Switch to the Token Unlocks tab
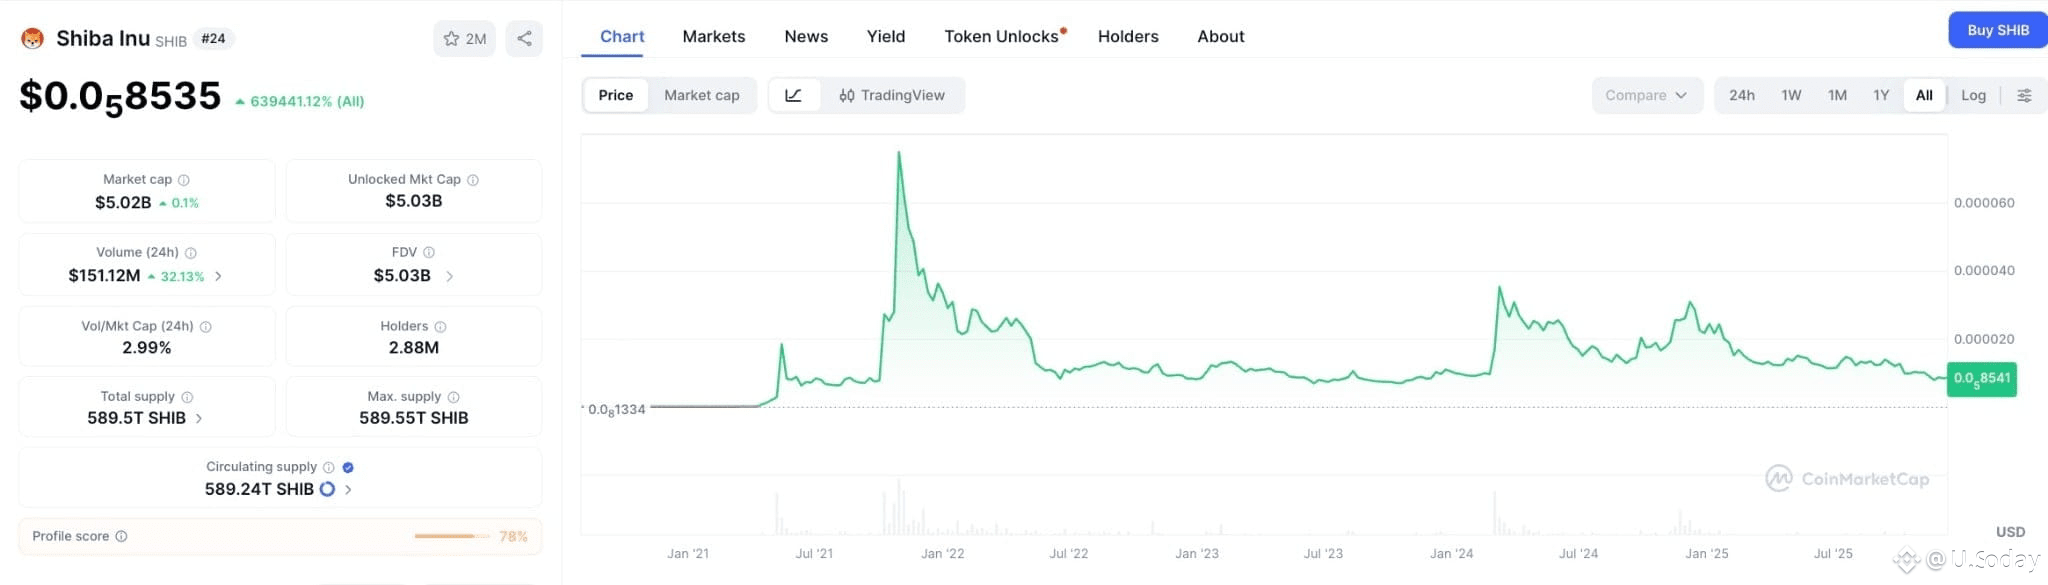 1001,36
